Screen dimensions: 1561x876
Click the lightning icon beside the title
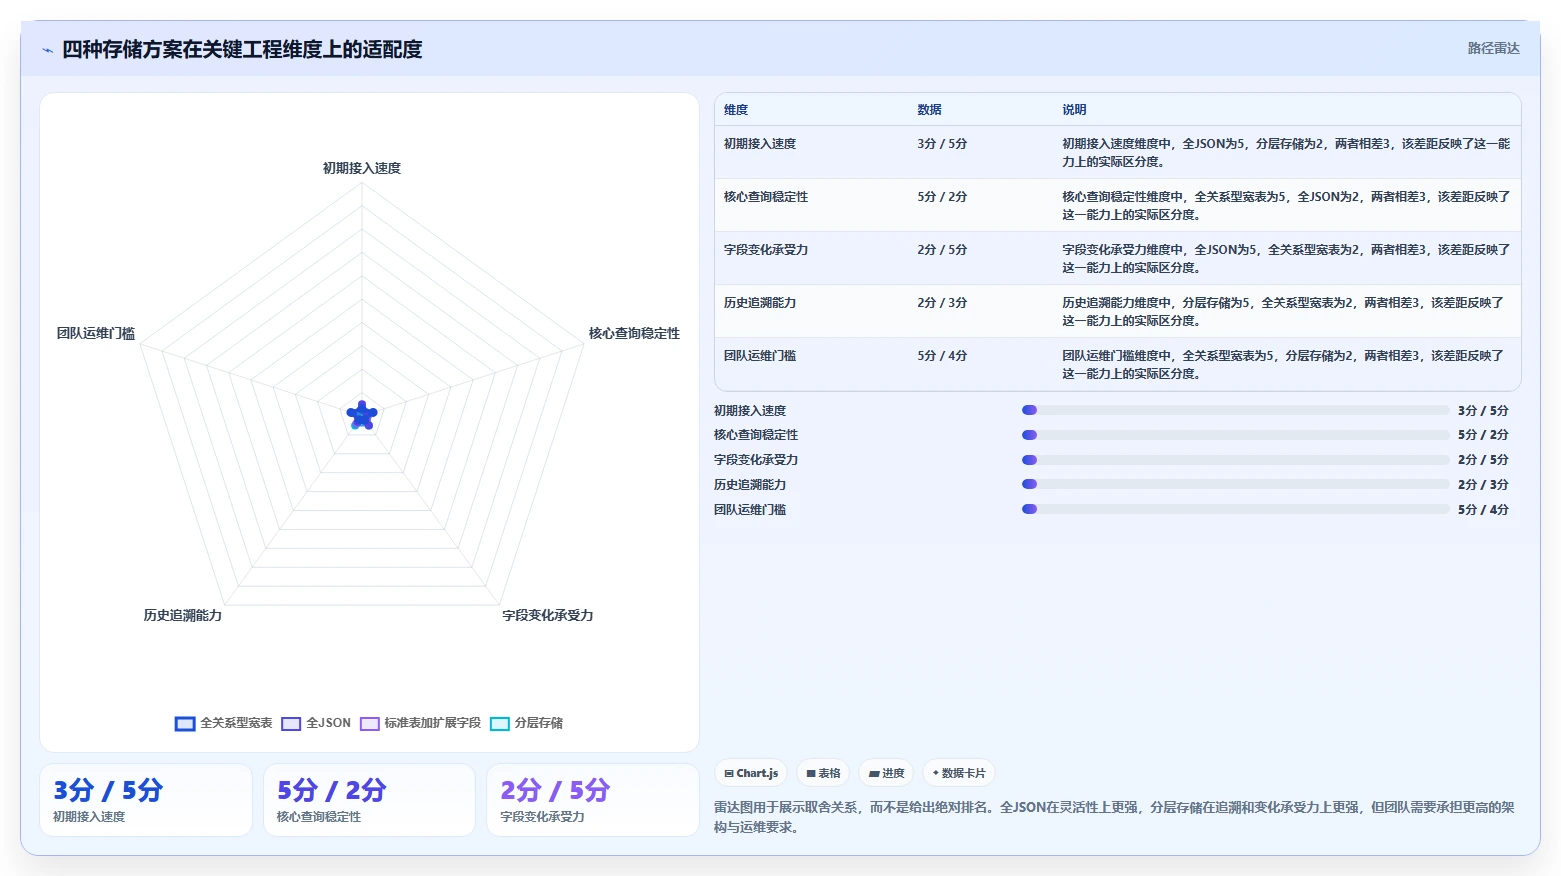pyautogui.click(x=47, y=50)
